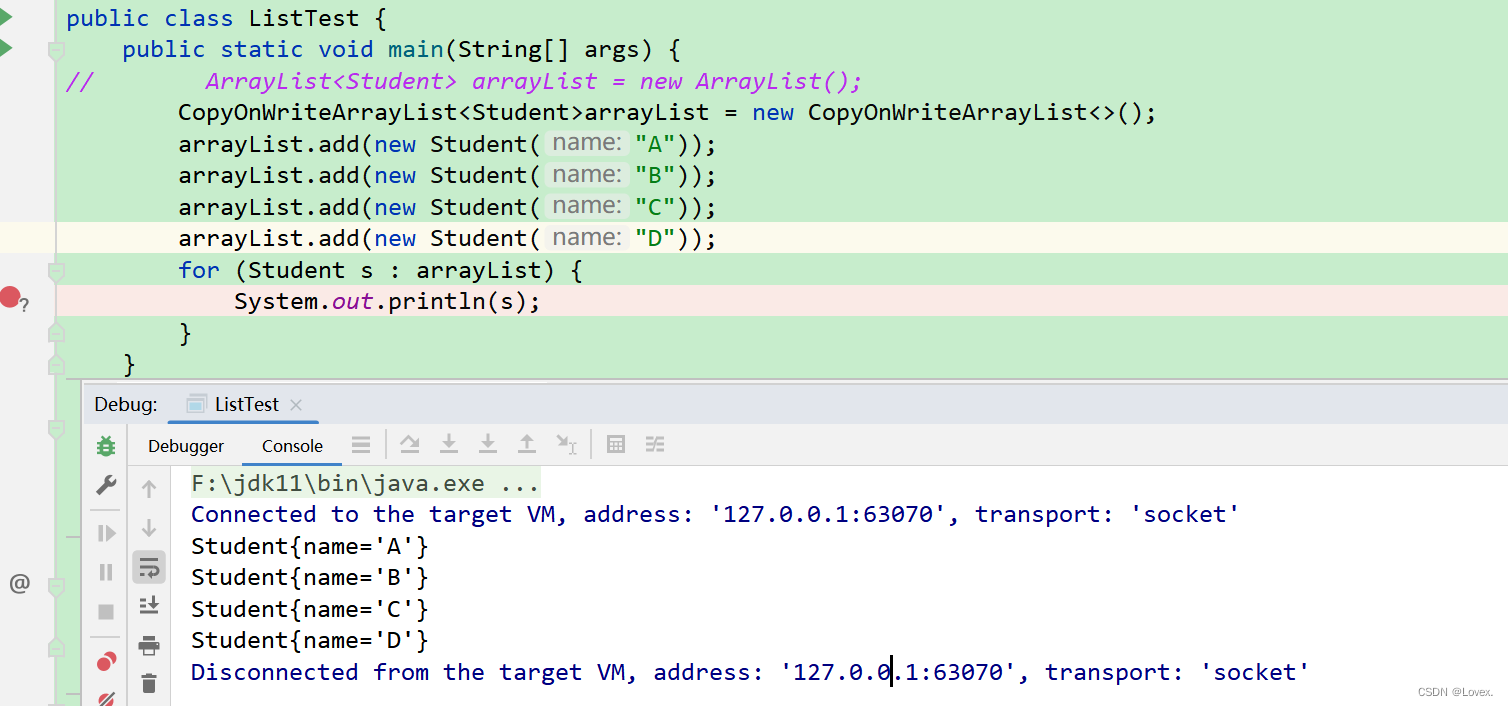The width and height of the screenshot is (1508, 706).
Task: Click the System.out.println(s) statement
Action: pyautogui.click(x=387, y=302)
